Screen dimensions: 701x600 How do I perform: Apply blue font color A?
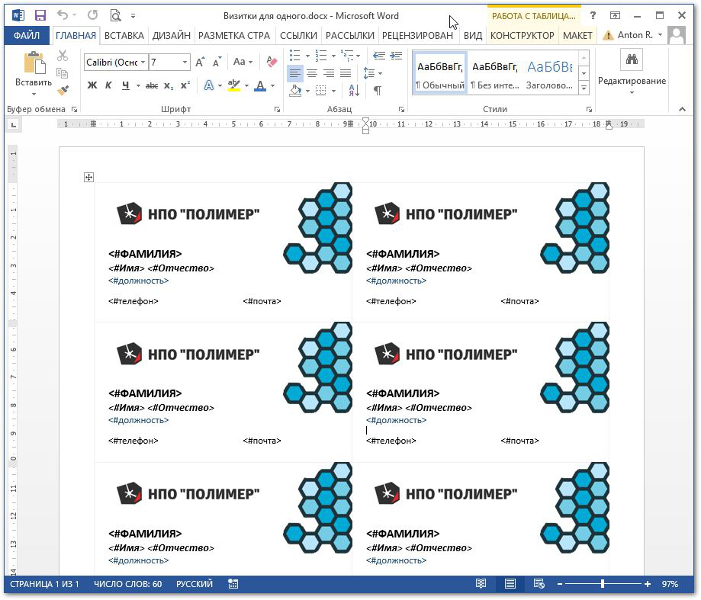click(260, 85)
